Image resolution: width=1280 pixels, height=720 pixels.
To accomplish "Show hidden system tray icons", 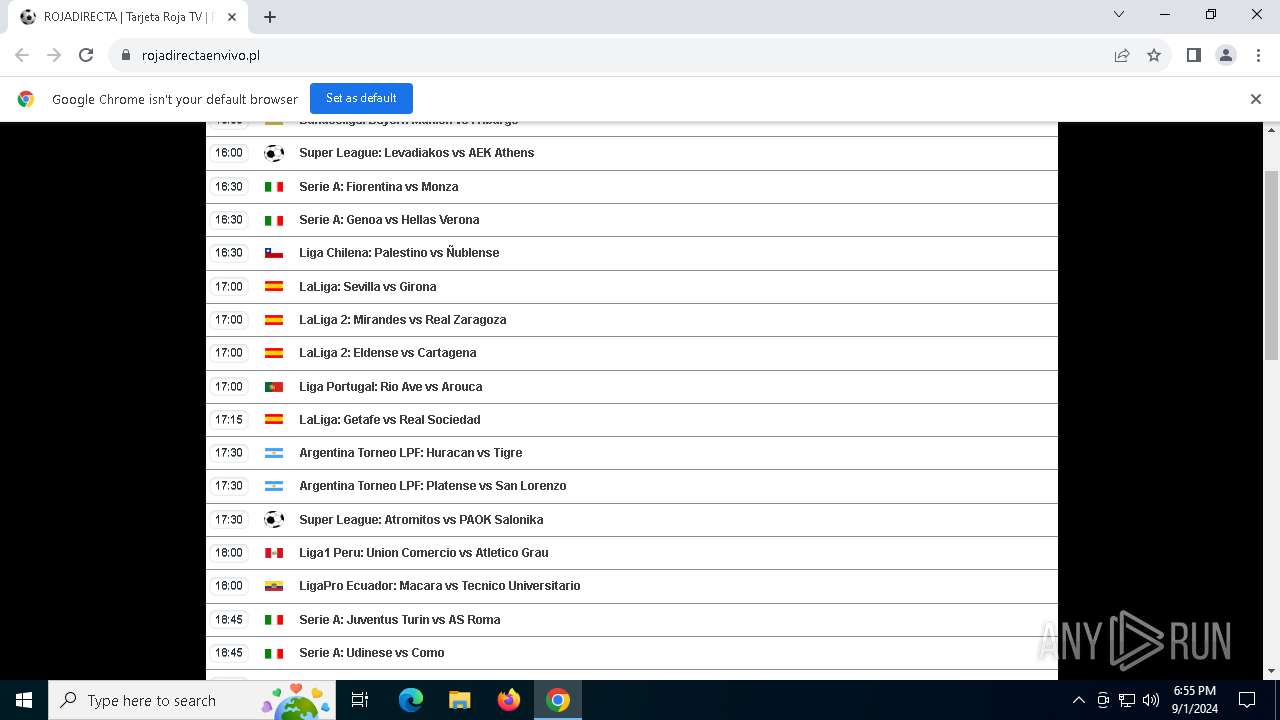I will point(1079,700).
